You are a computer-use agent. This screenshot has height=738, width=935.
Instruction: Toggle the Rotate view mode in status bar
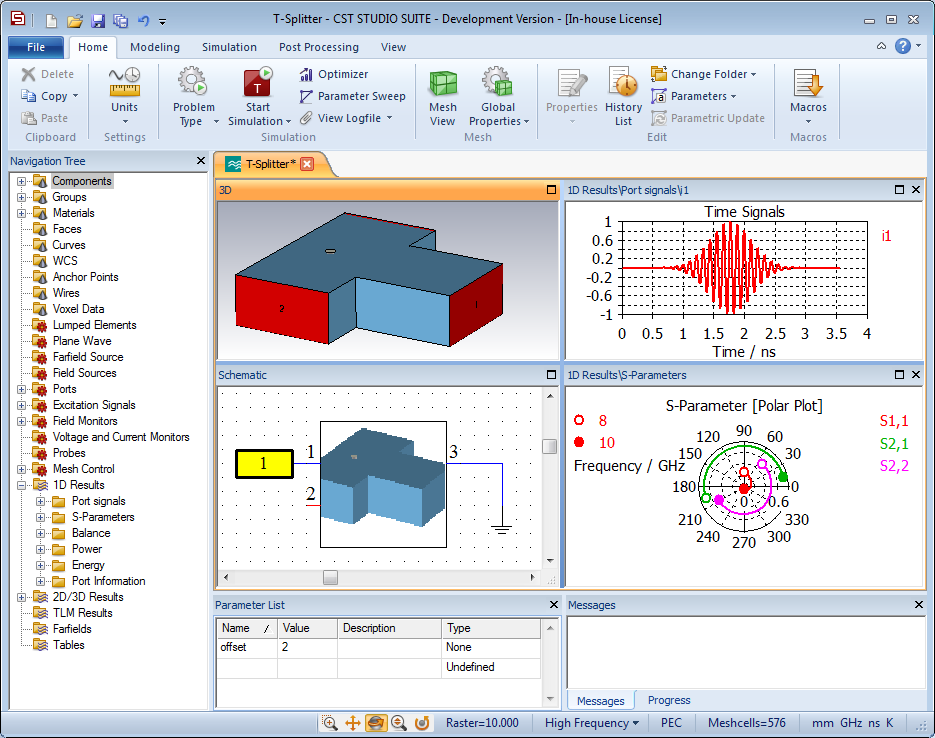point(376,723)
